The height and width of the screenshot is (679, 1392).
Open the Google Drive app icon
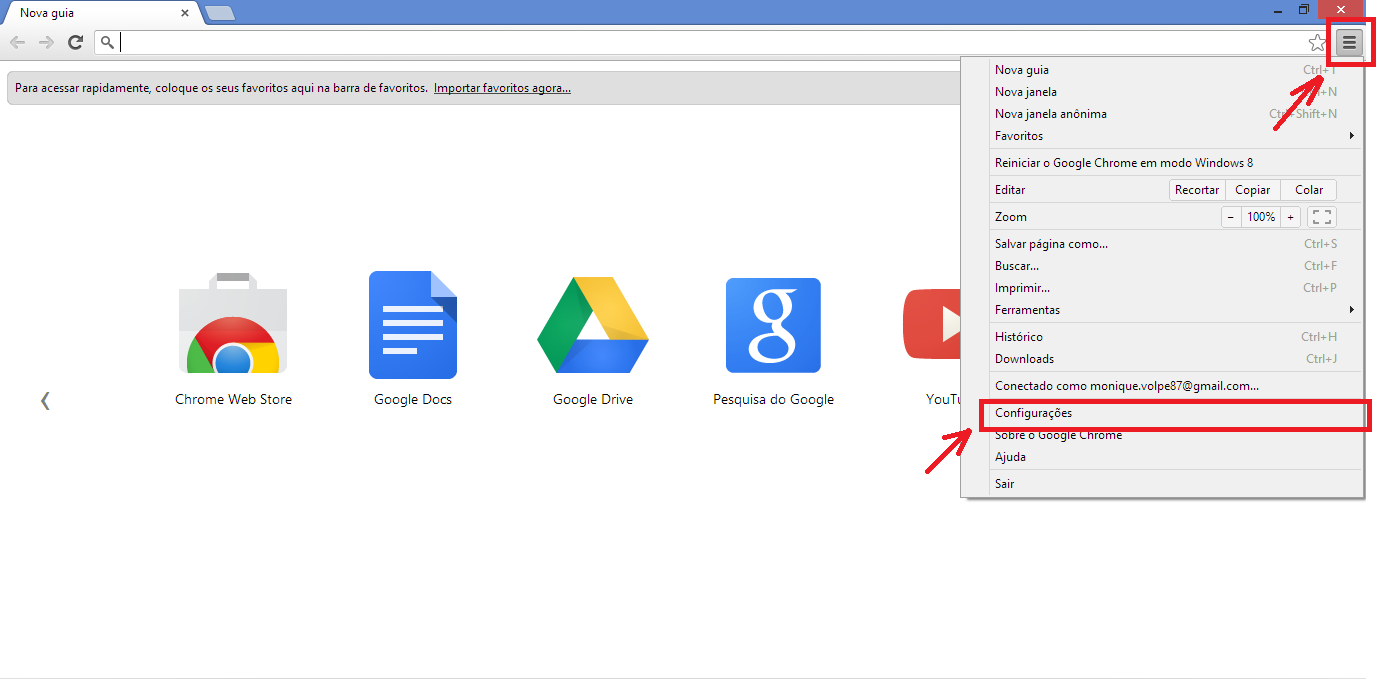tap(593, 325)
